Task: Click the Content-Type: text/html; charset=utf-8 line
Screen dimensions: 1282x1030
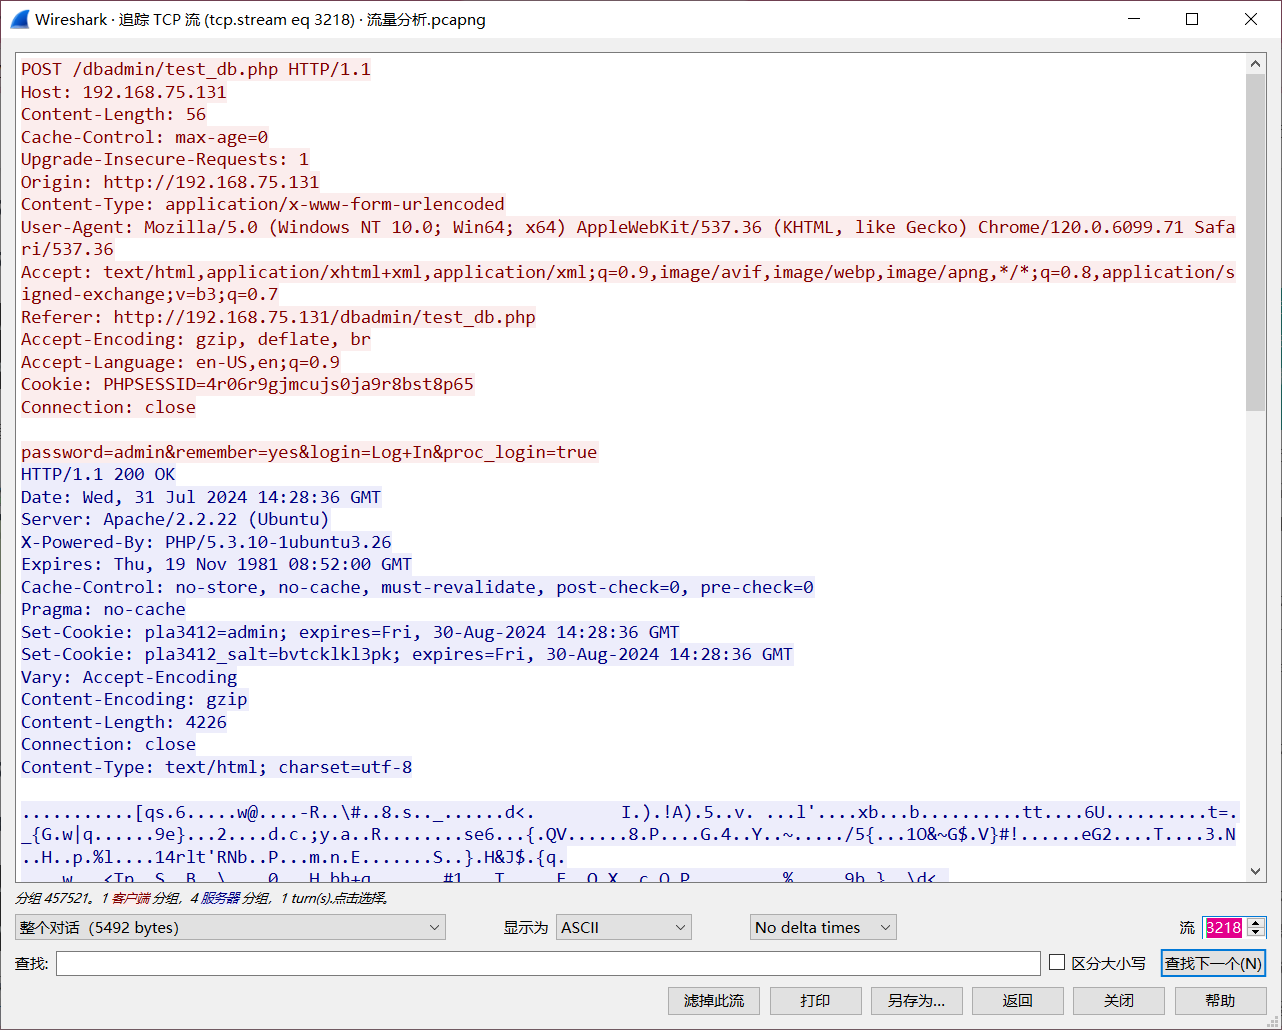Action: (216, 767)
